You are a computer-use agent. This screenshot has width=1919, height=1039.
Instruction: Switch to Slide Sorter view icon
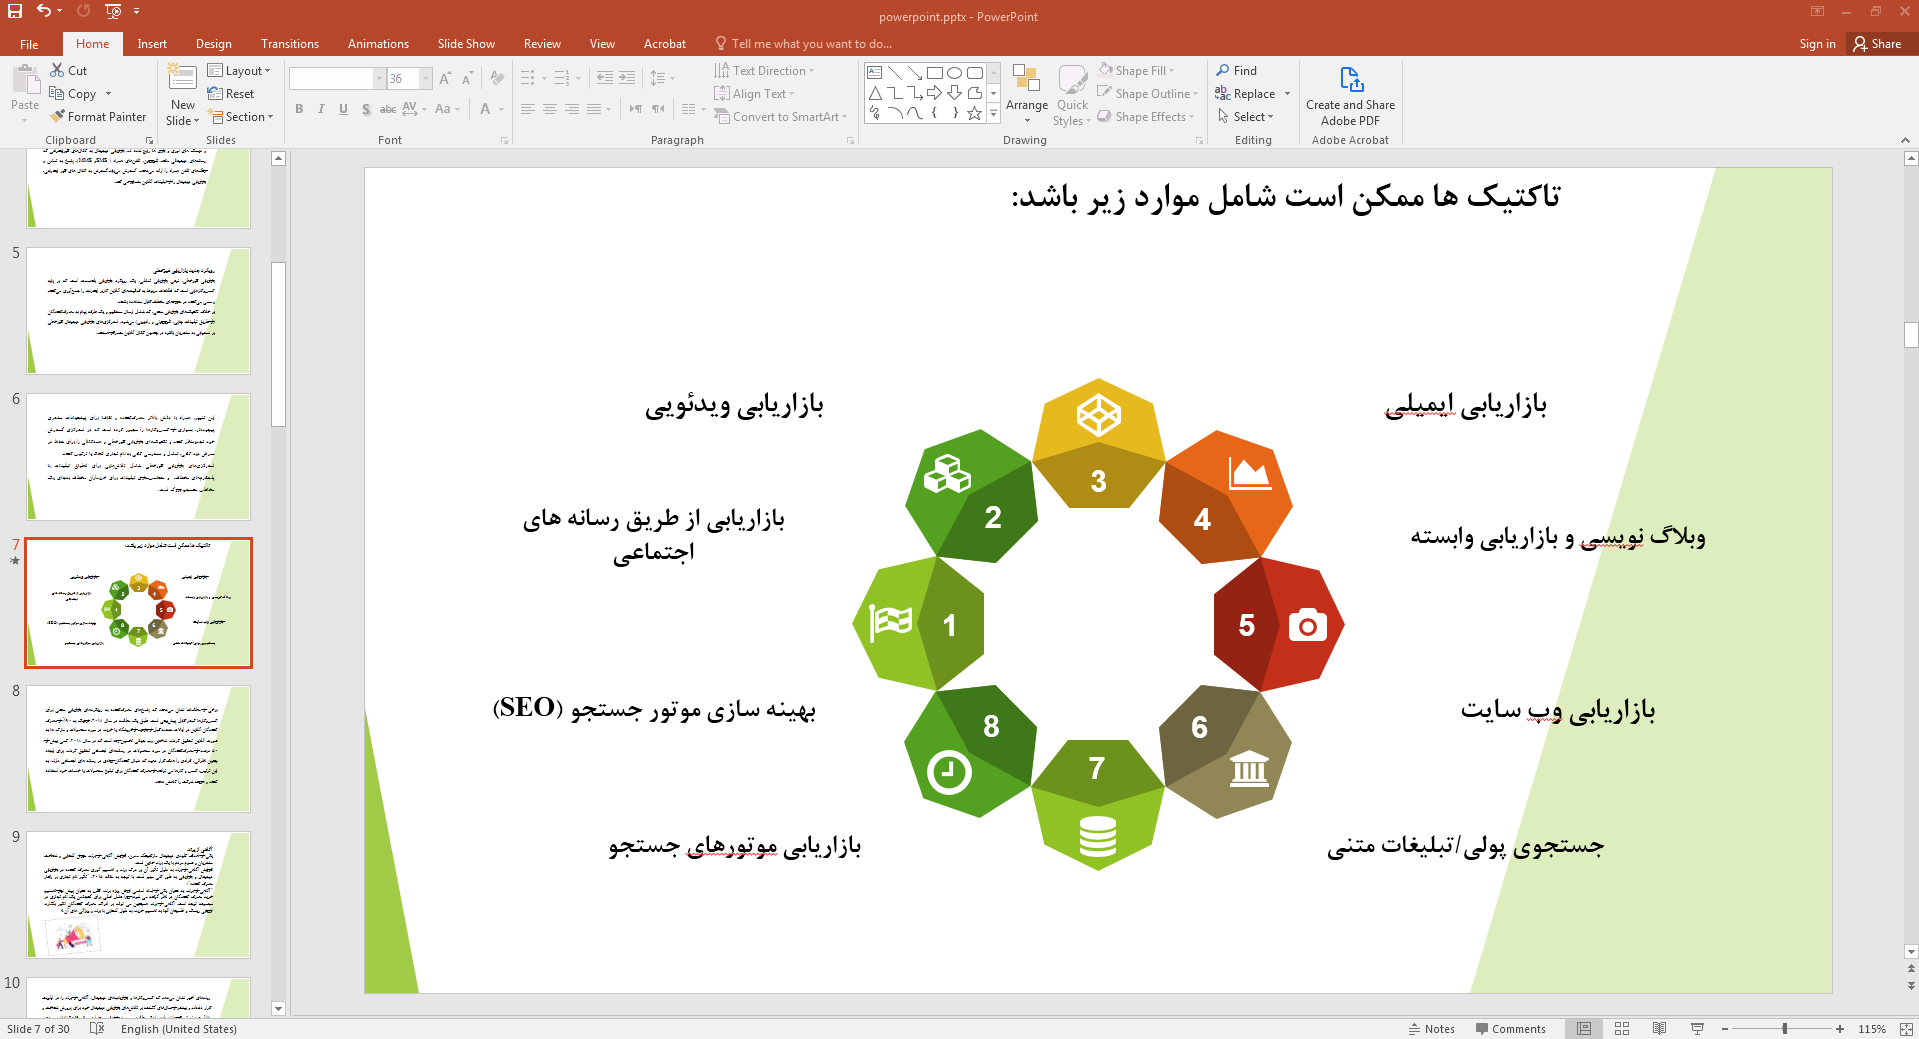coord(1622,1028)
